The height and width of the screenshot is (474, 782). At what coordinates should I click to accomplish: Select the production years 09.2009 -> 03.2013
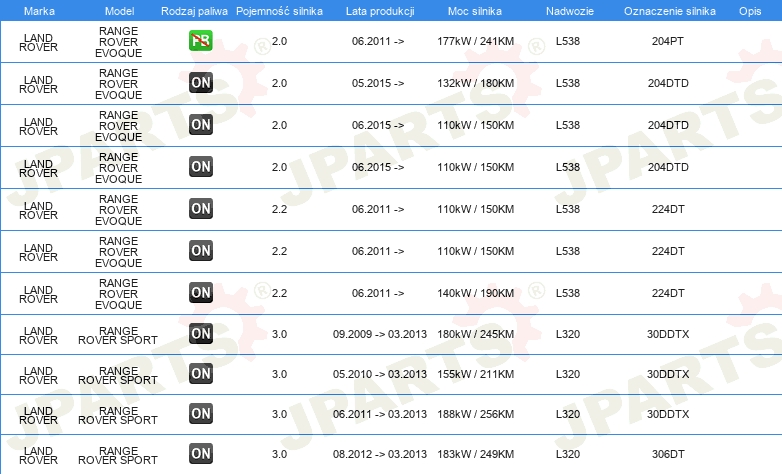380,334
